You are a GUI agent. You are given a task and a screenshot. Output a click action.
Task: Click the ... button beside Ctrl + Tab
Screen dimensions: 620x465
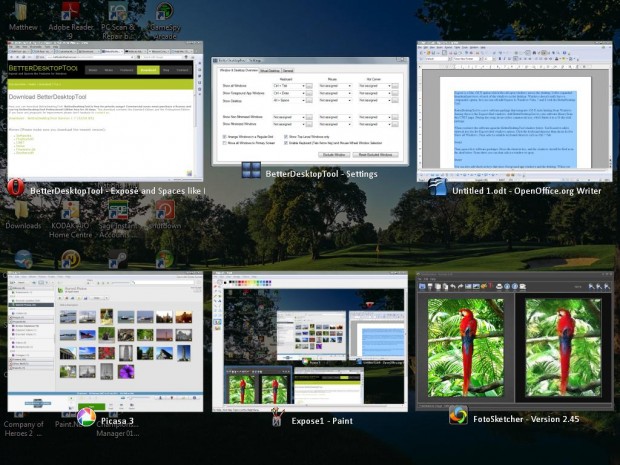coord(309,86)
